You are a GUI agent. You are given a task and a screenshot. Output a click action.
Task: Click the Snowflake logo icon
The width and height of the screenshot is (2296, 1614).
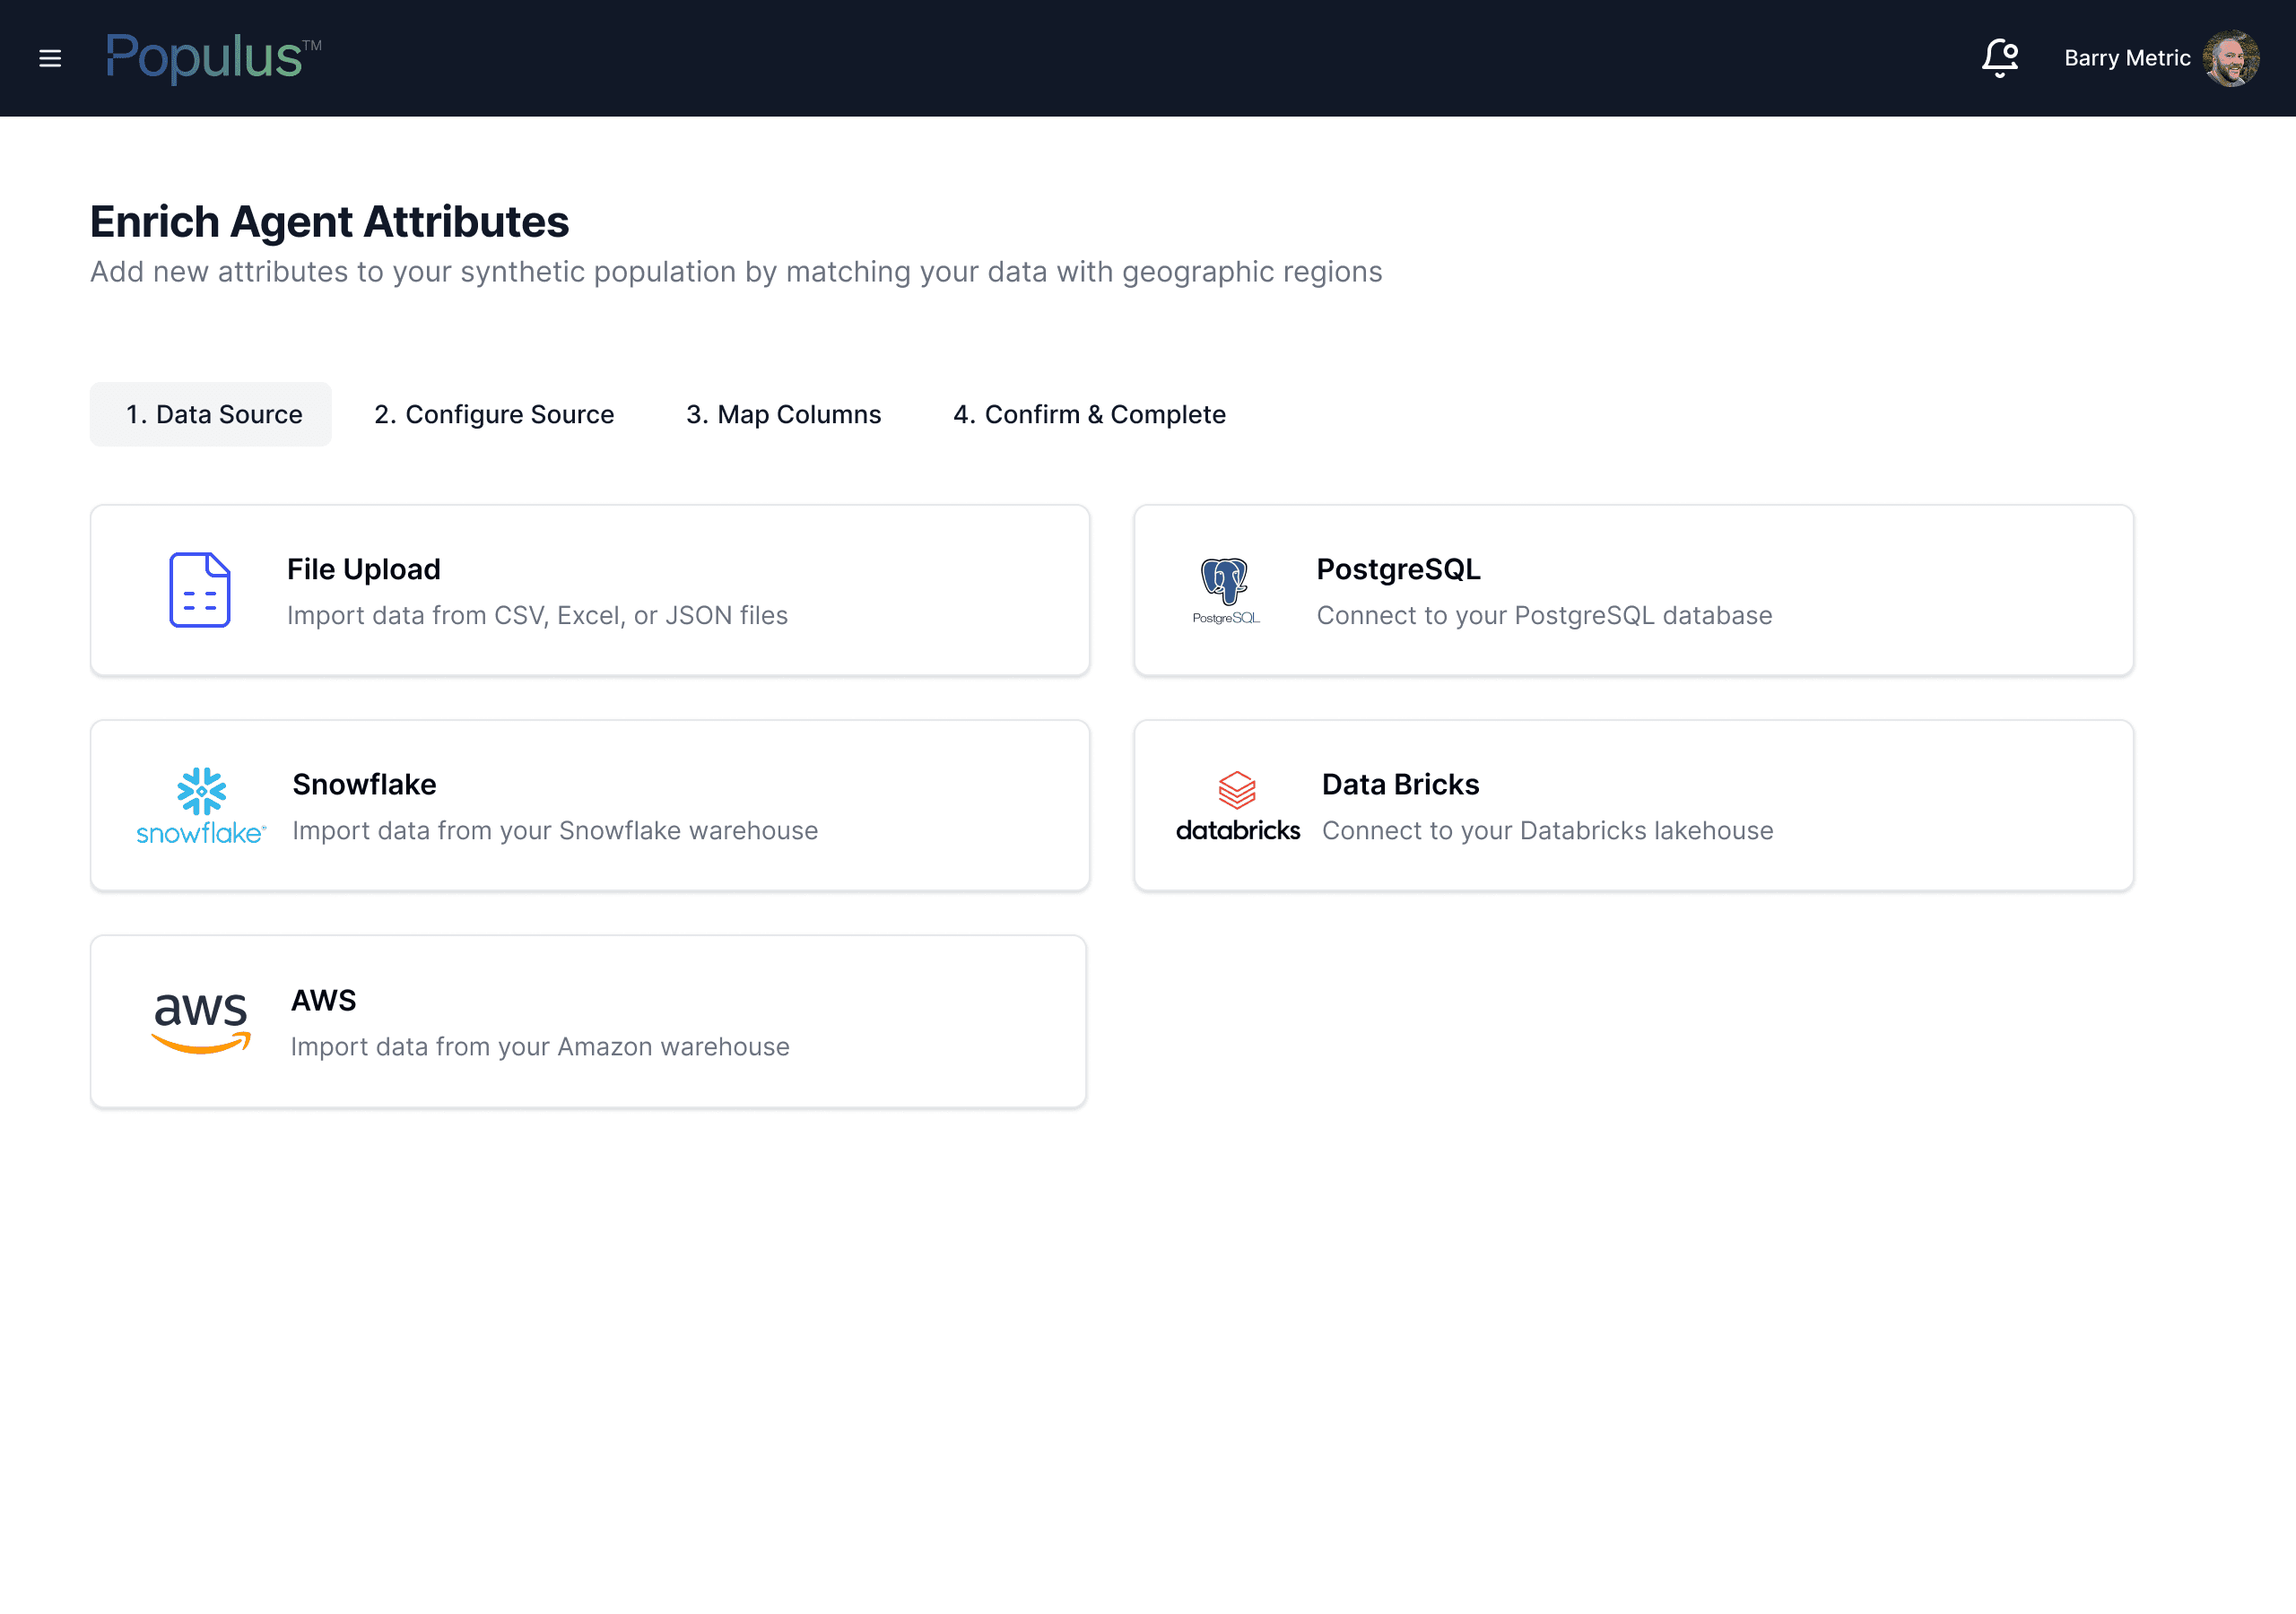click(201, 805)
